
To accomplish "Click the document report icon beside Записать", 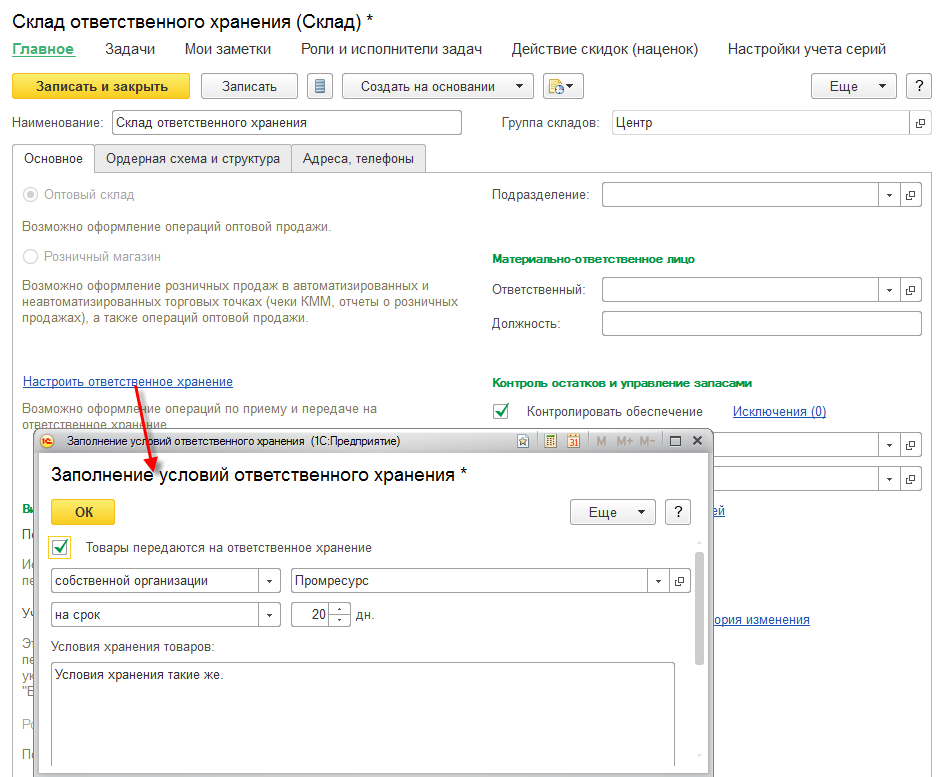I will coord(320,86).
